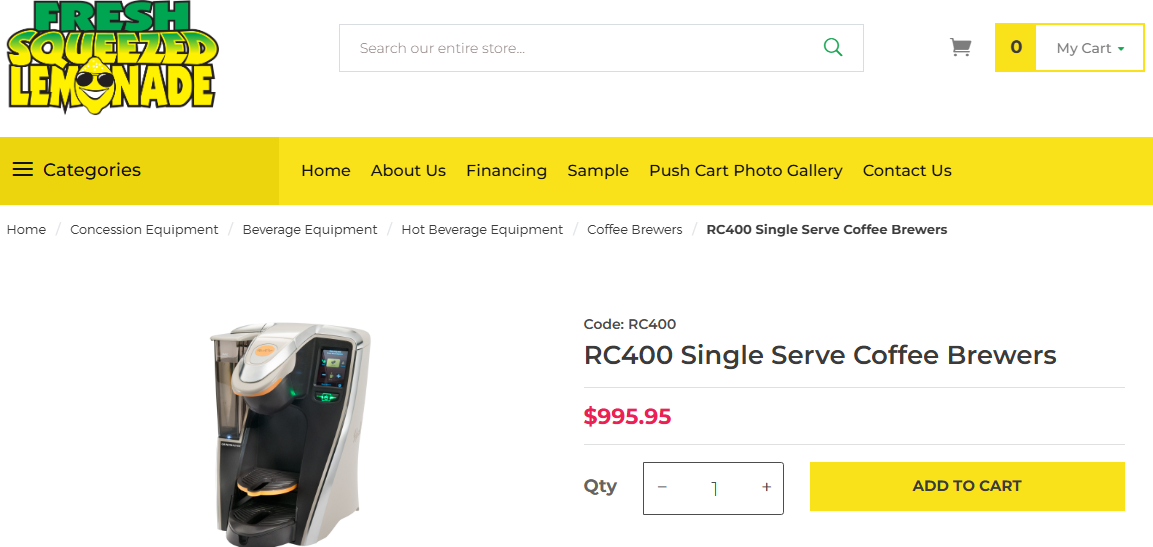Click the store search input field
1153x547 pixels.
tap(580, 48)
